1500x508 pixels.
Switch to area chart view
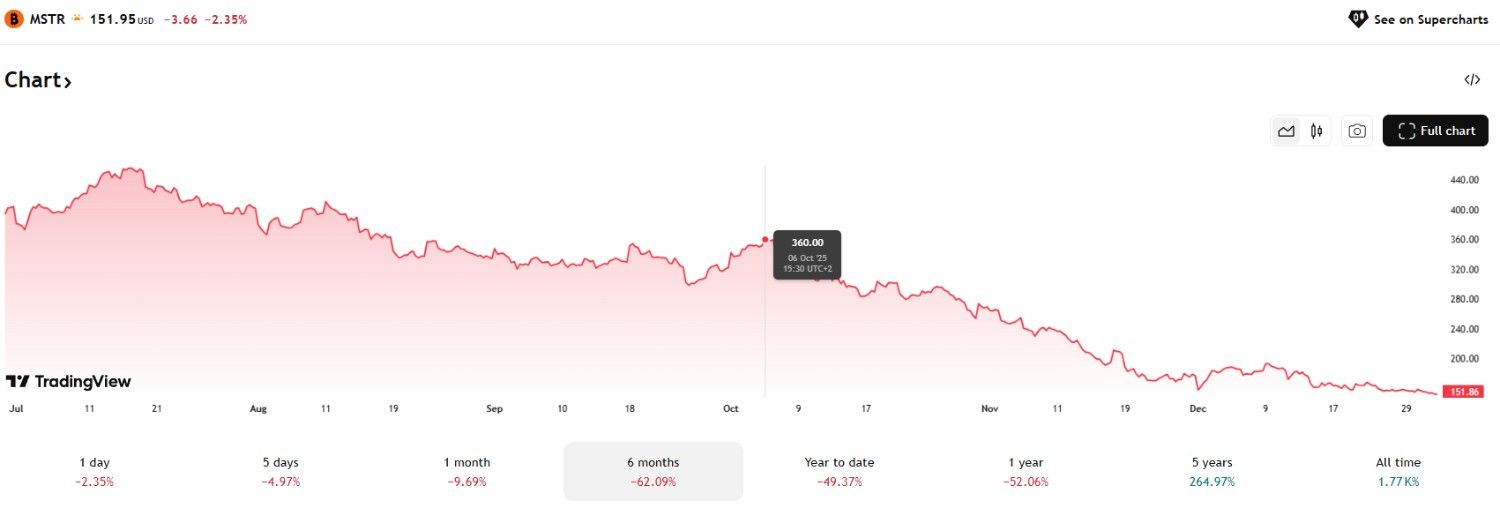coord(1286,131)
